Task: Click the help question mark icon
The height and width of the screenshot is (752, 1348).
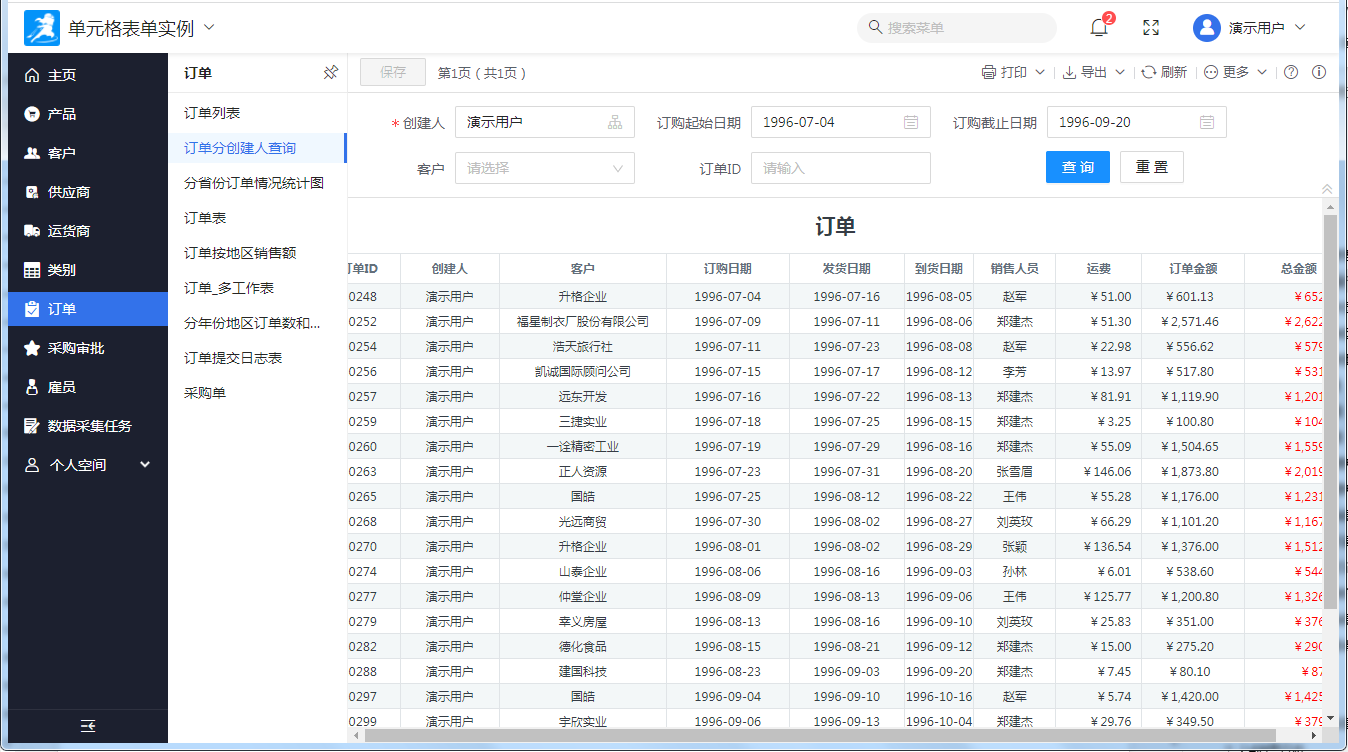Action: tap(1291, 72)
